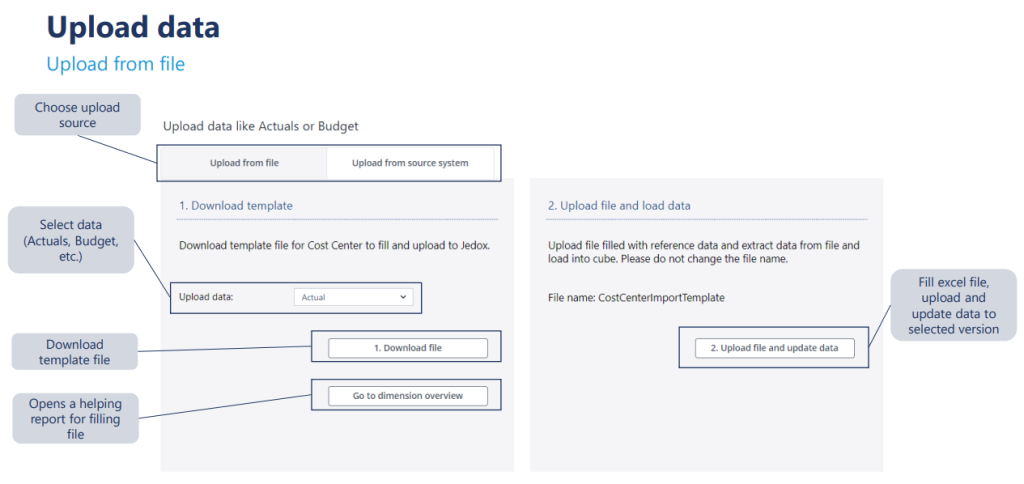Click the large Upload data page title
The width and height of the screenshot is (1024, 484).
click(x=133, y=27)
